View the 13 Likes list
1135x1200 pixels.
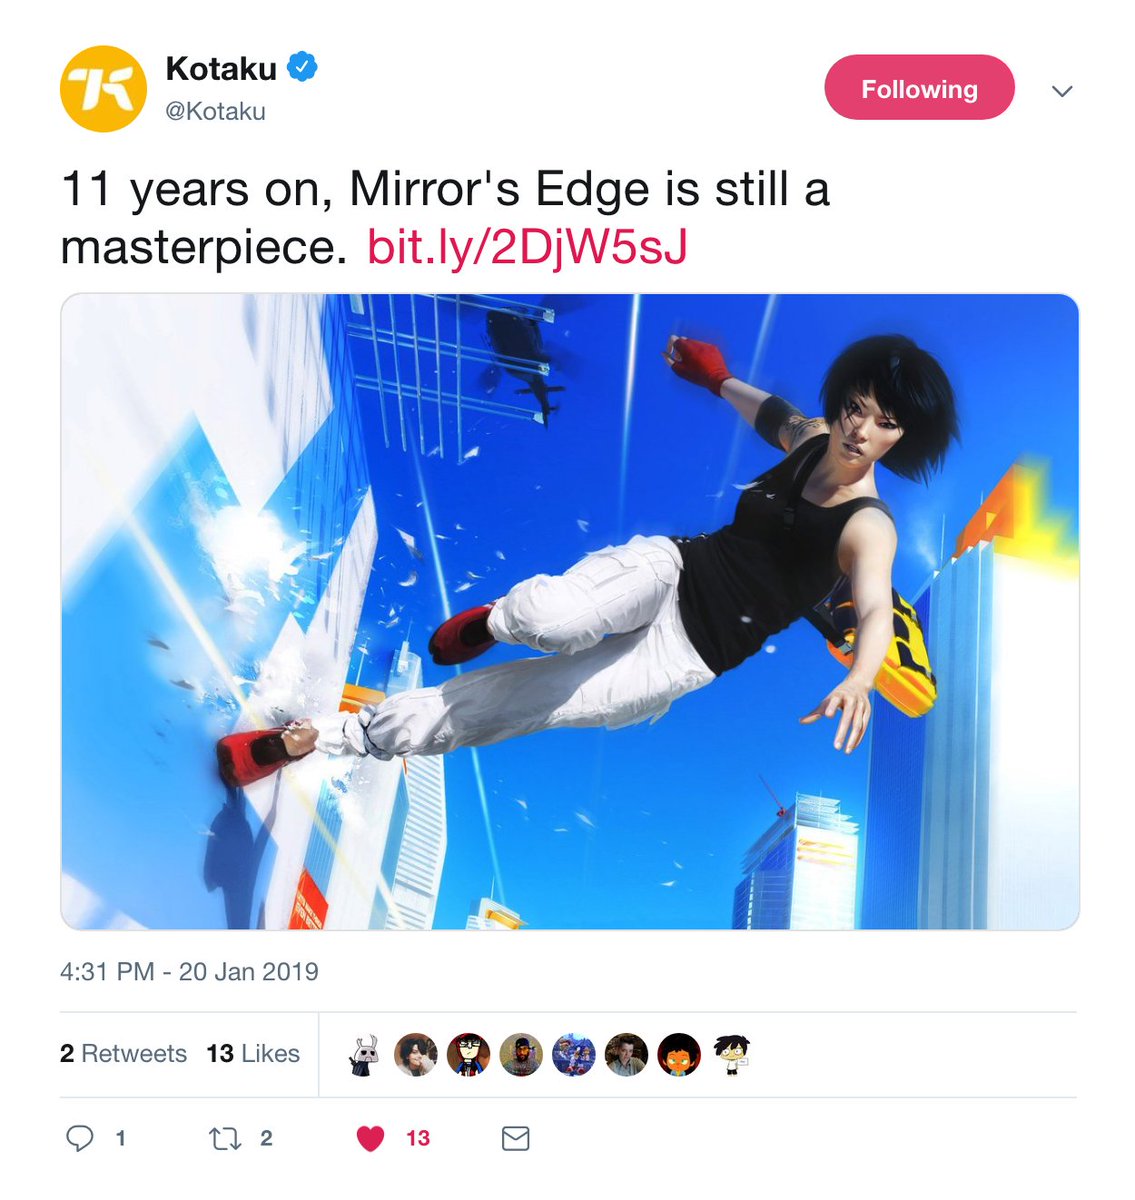(x=253, y=1053)
